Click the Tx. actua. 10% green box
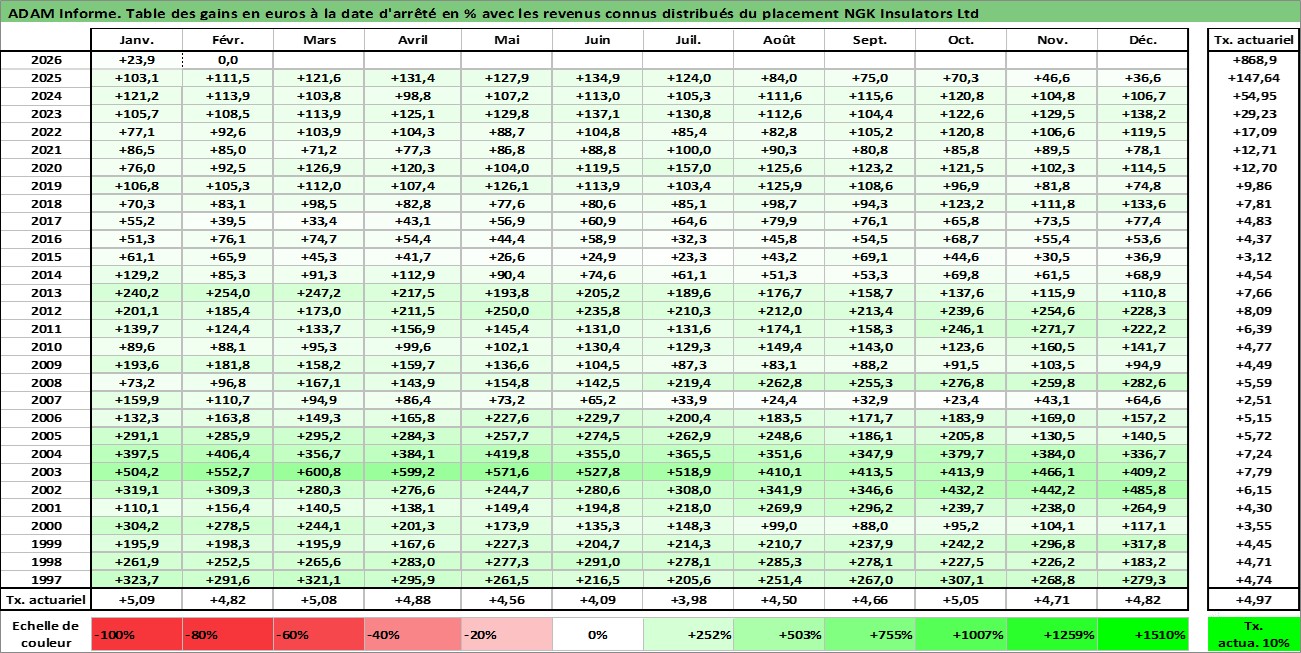Screen dimensions: 1301x653 (x=1253, y=634)
